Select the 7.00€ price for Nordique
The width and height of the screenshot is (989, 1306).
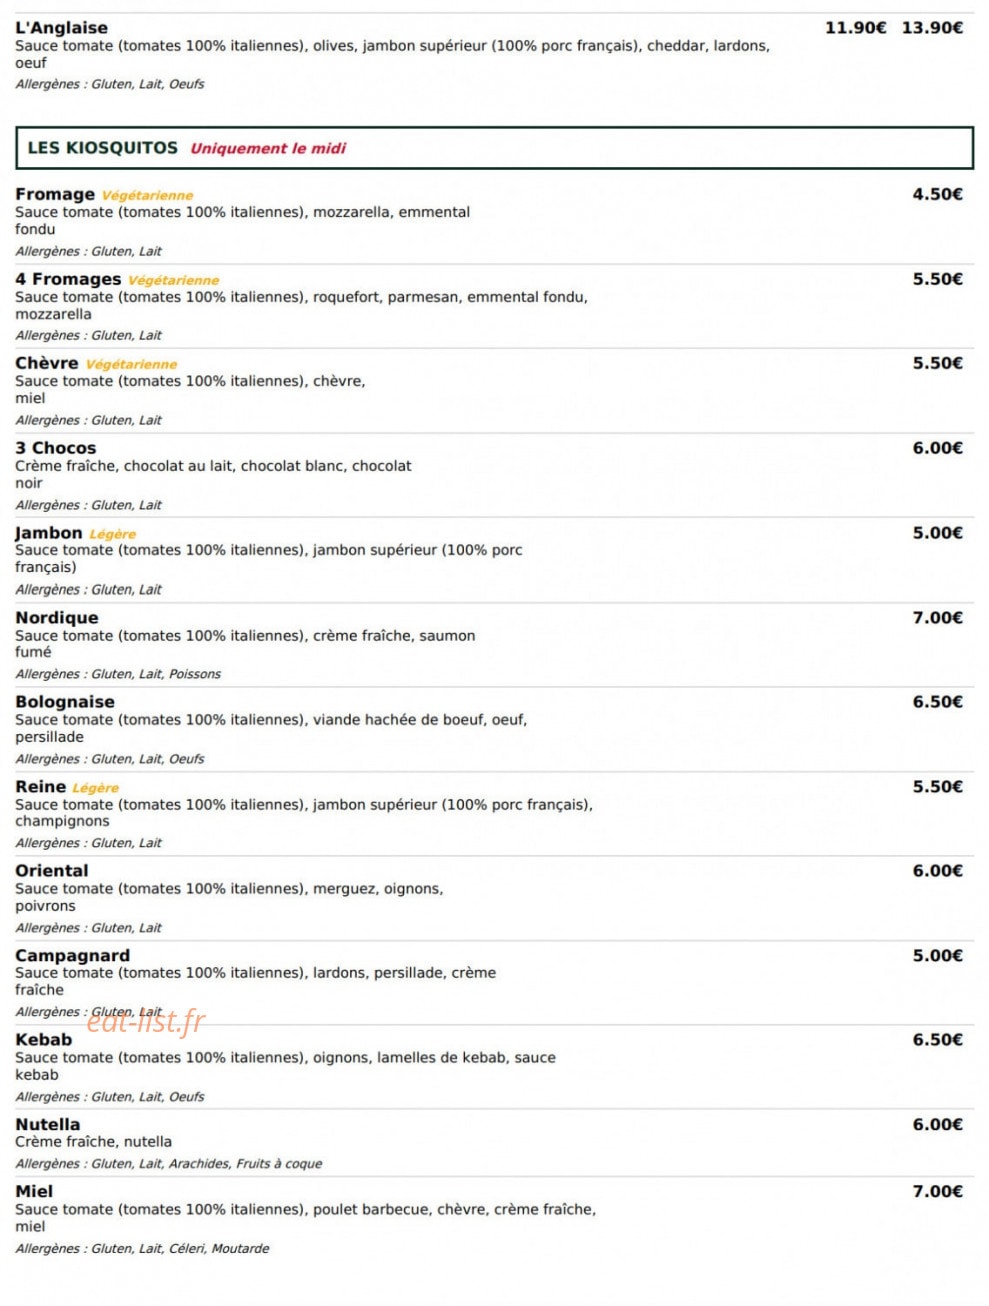click(x=937, y=618)
